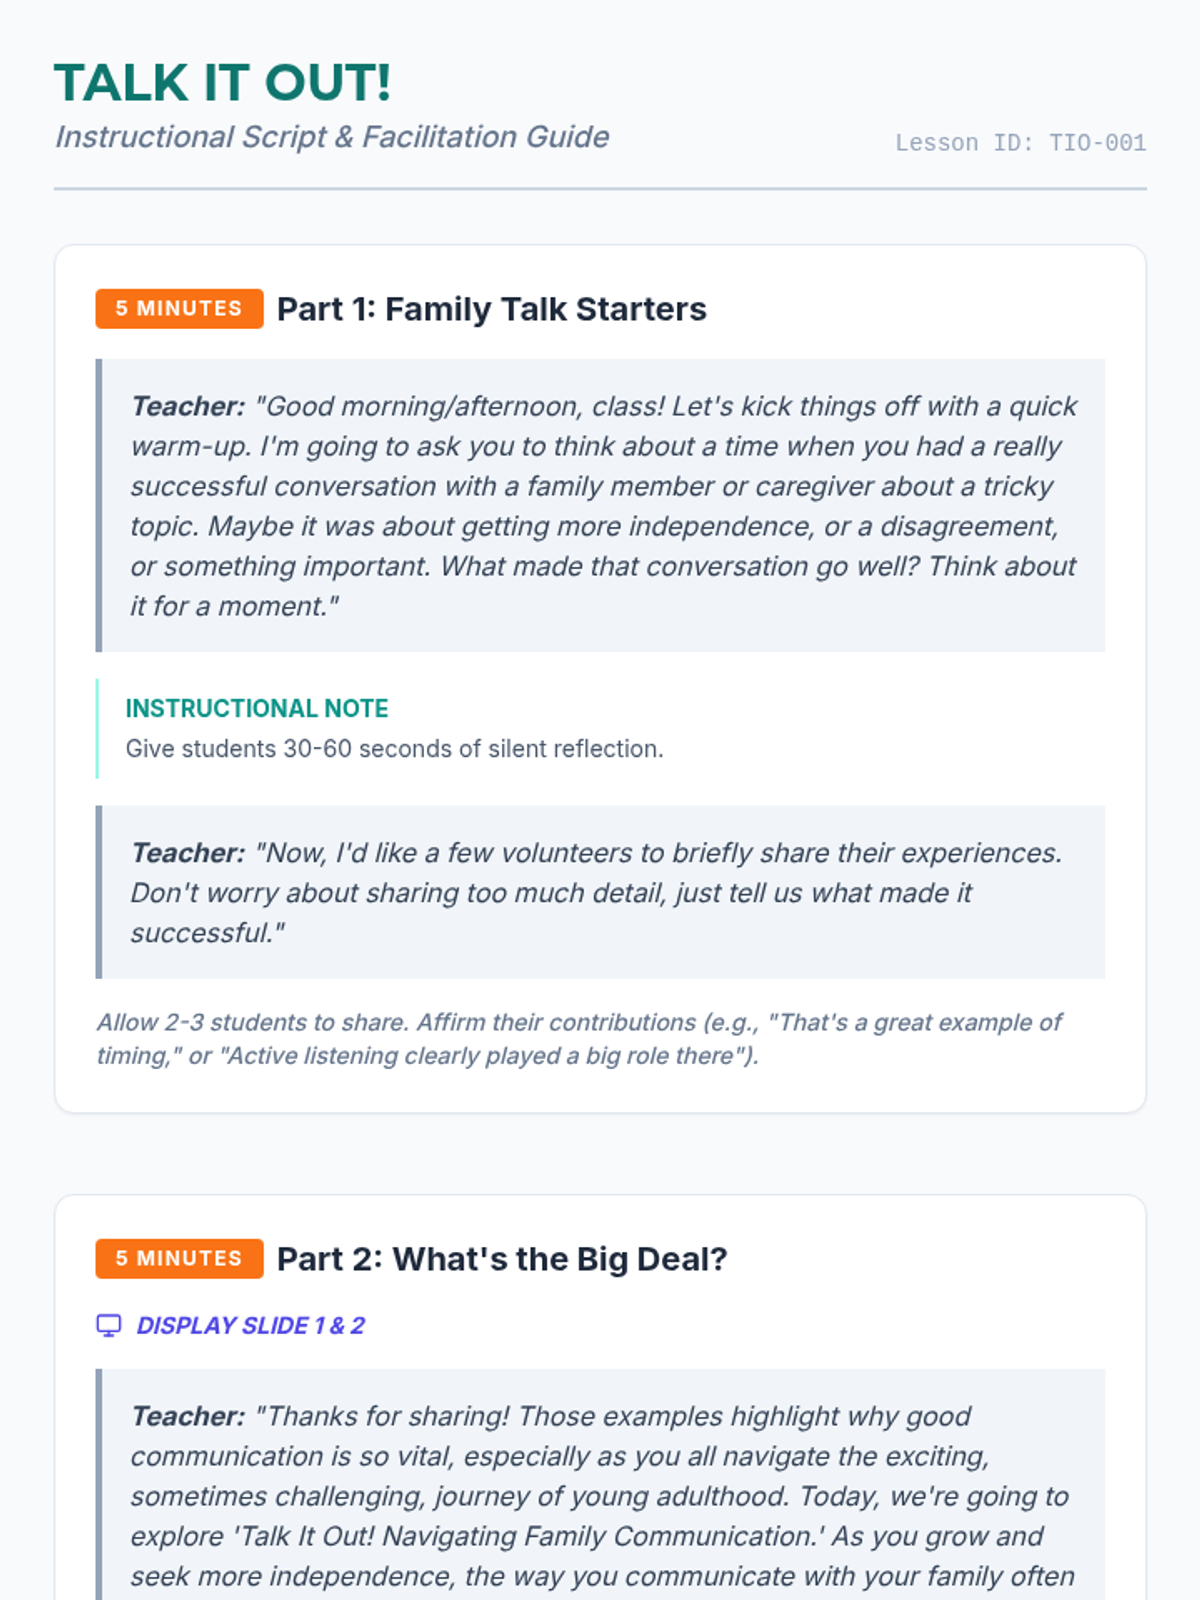This screenshot has width=1200, height=1600.
Task: Click the monitor icon beside Display Slide
Action: pyautogui.click(x=108, y=1325)
